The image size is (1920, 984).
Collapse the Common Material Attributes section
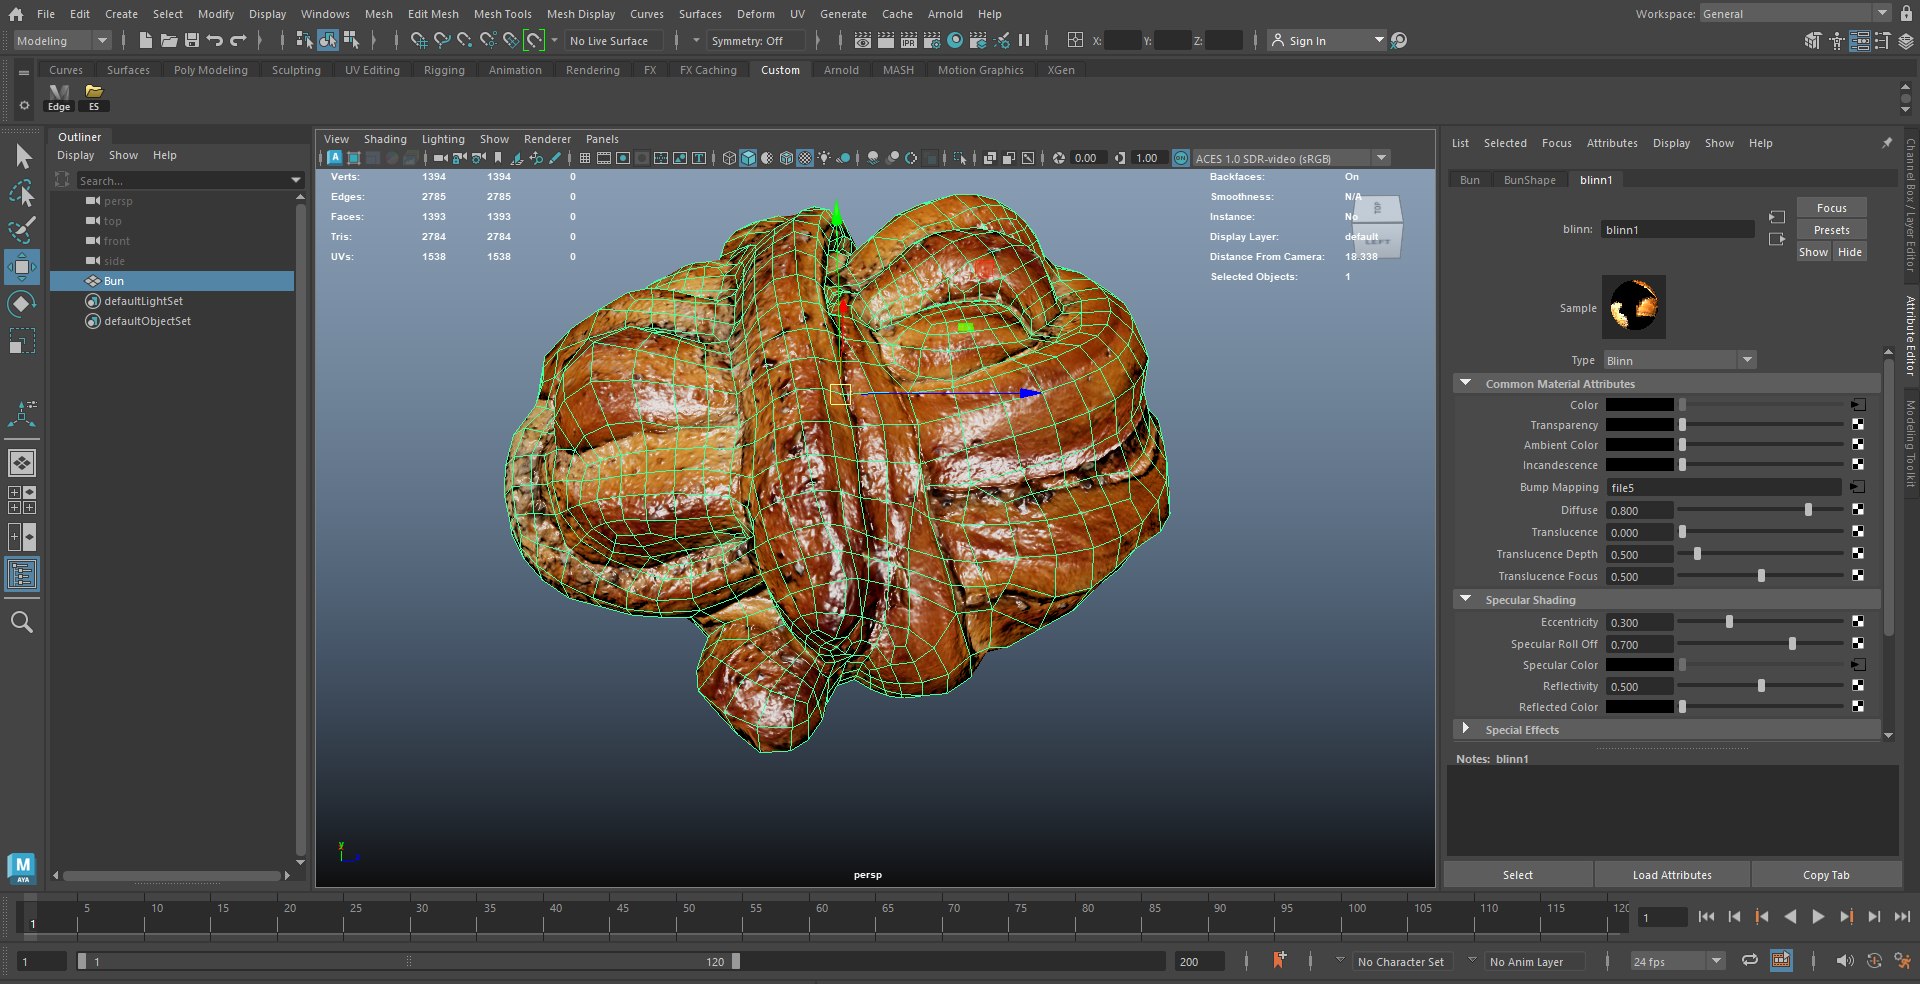click(1465, 383)
